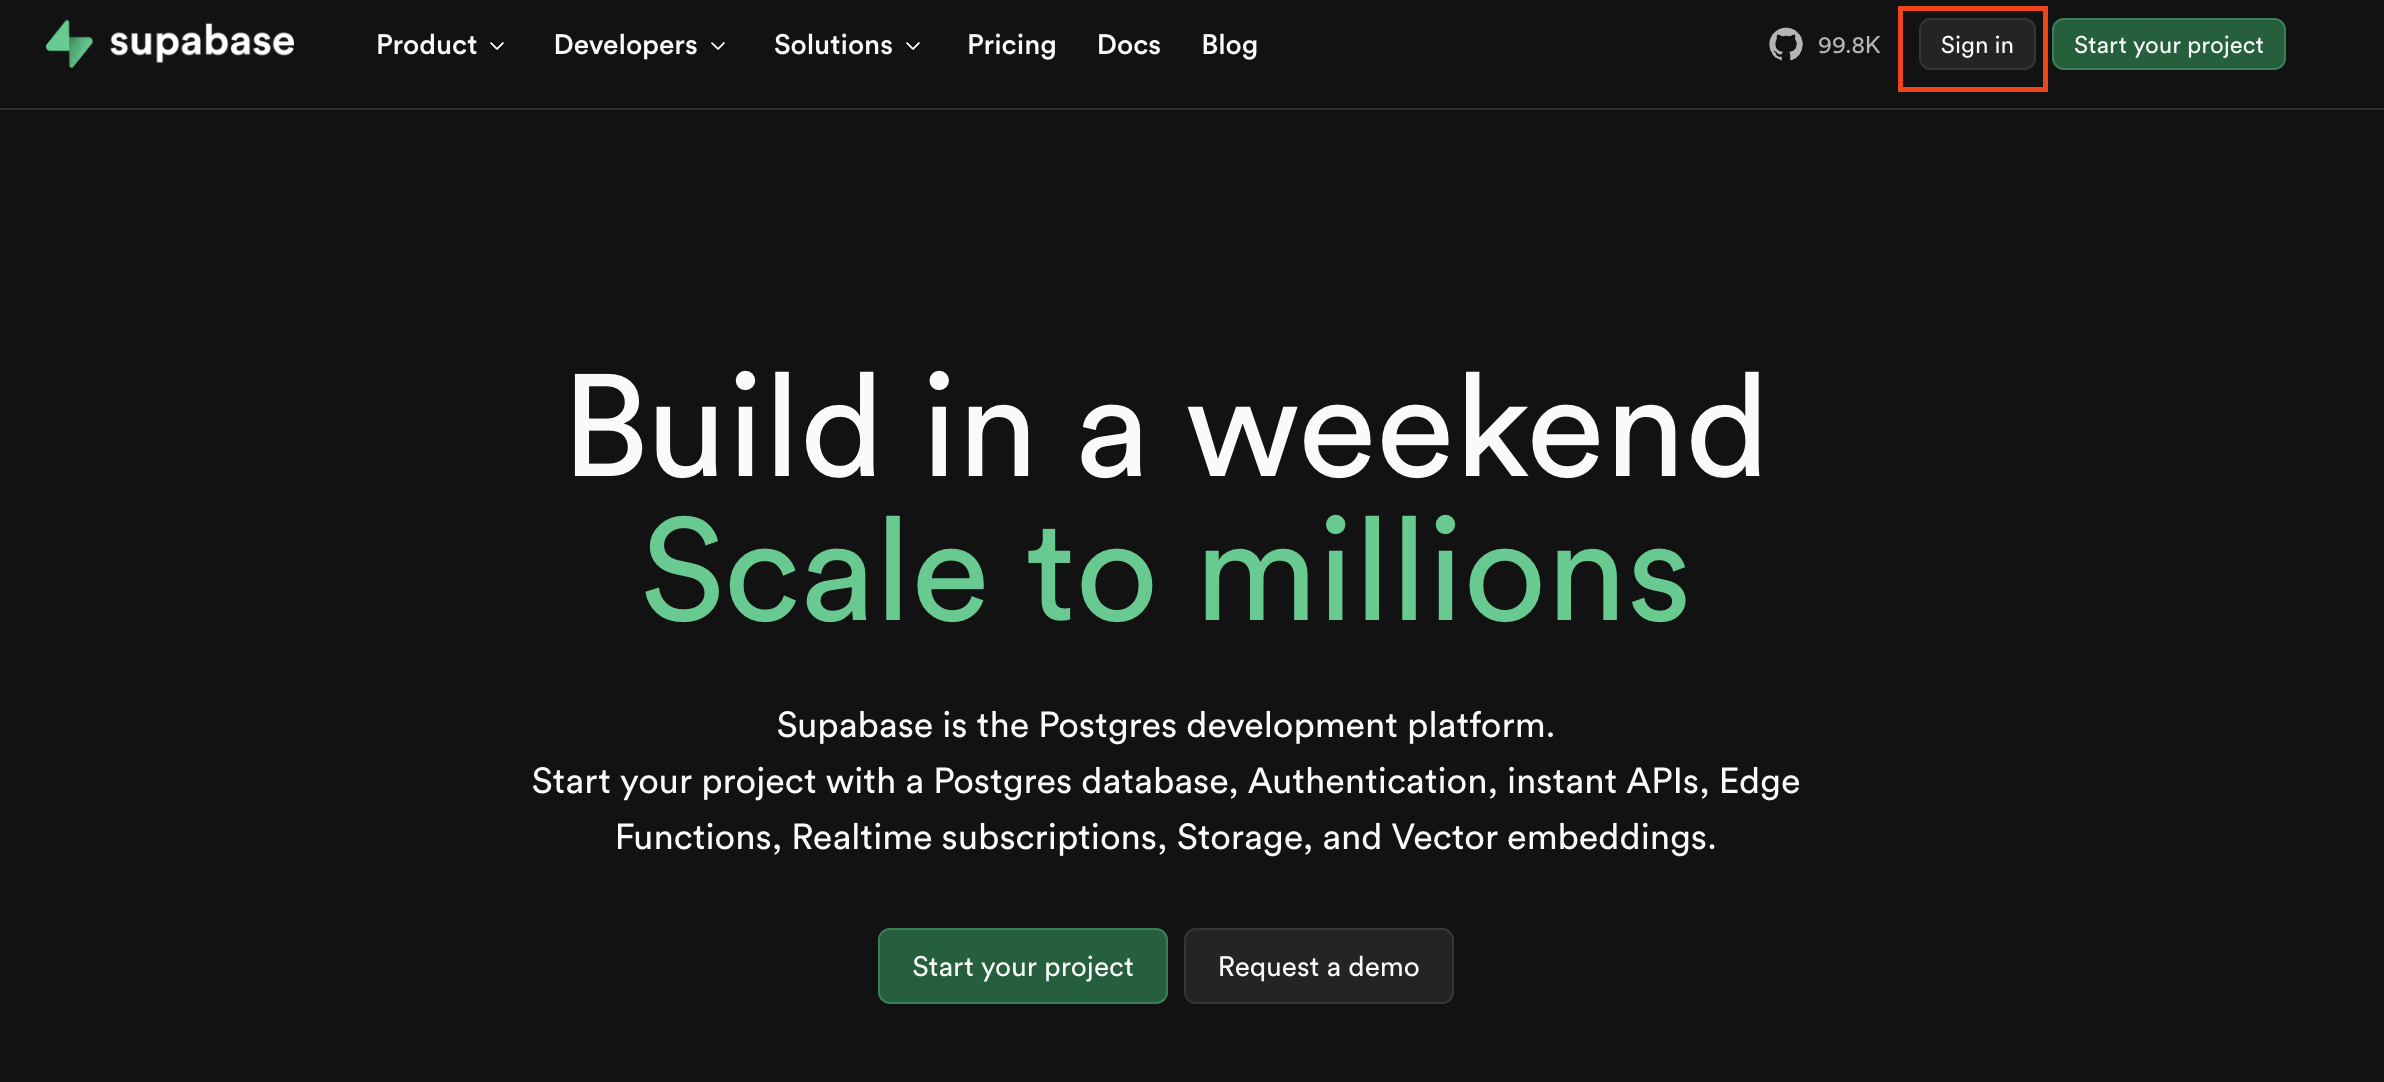Click Start your project below the description
Screen dimensions: 2384x1082
point(1022,966)
